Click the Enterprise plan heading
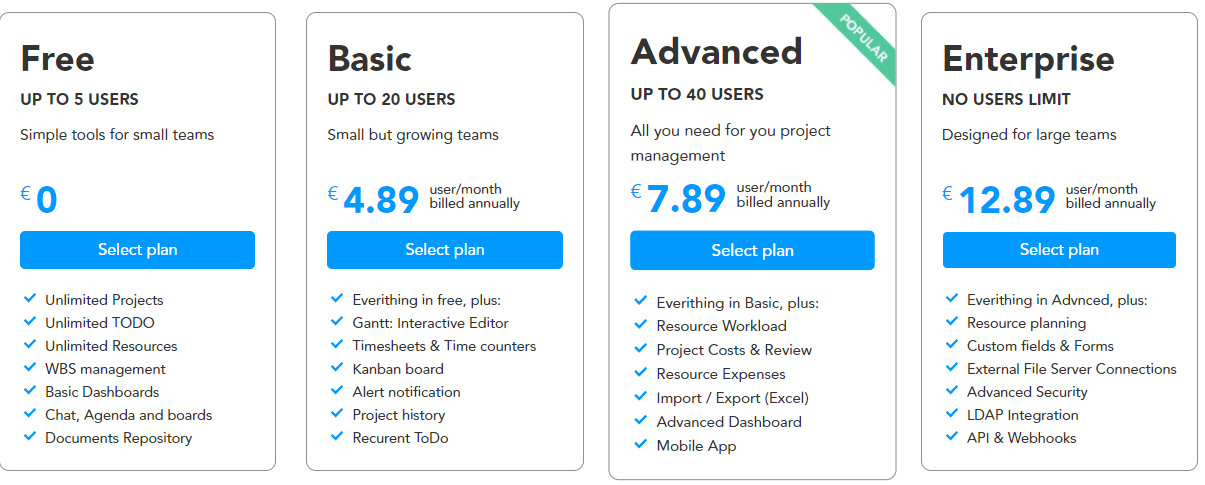 point(1028,59)
